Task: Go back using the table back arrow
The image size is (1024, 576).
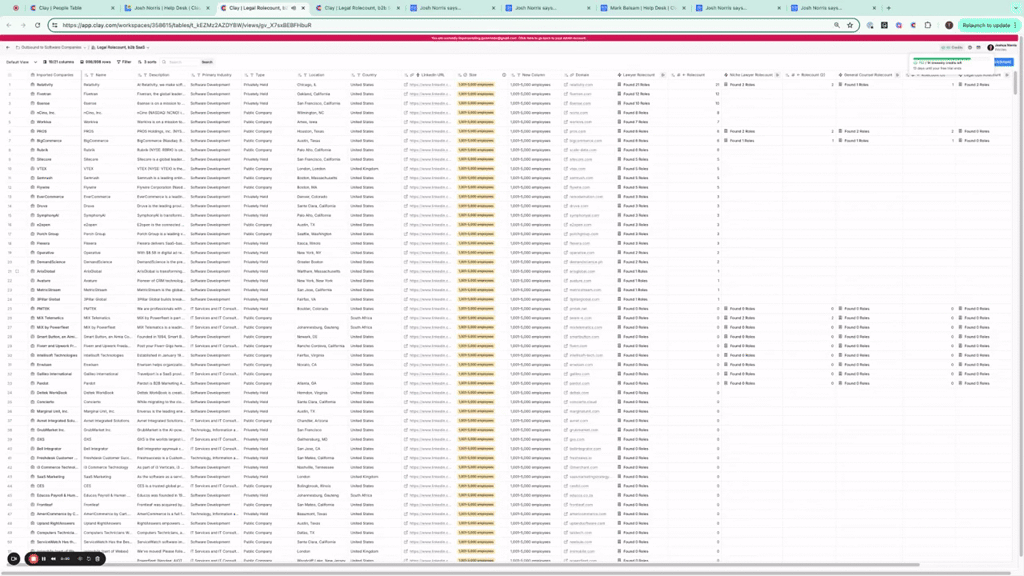Action: pos(8,47)
